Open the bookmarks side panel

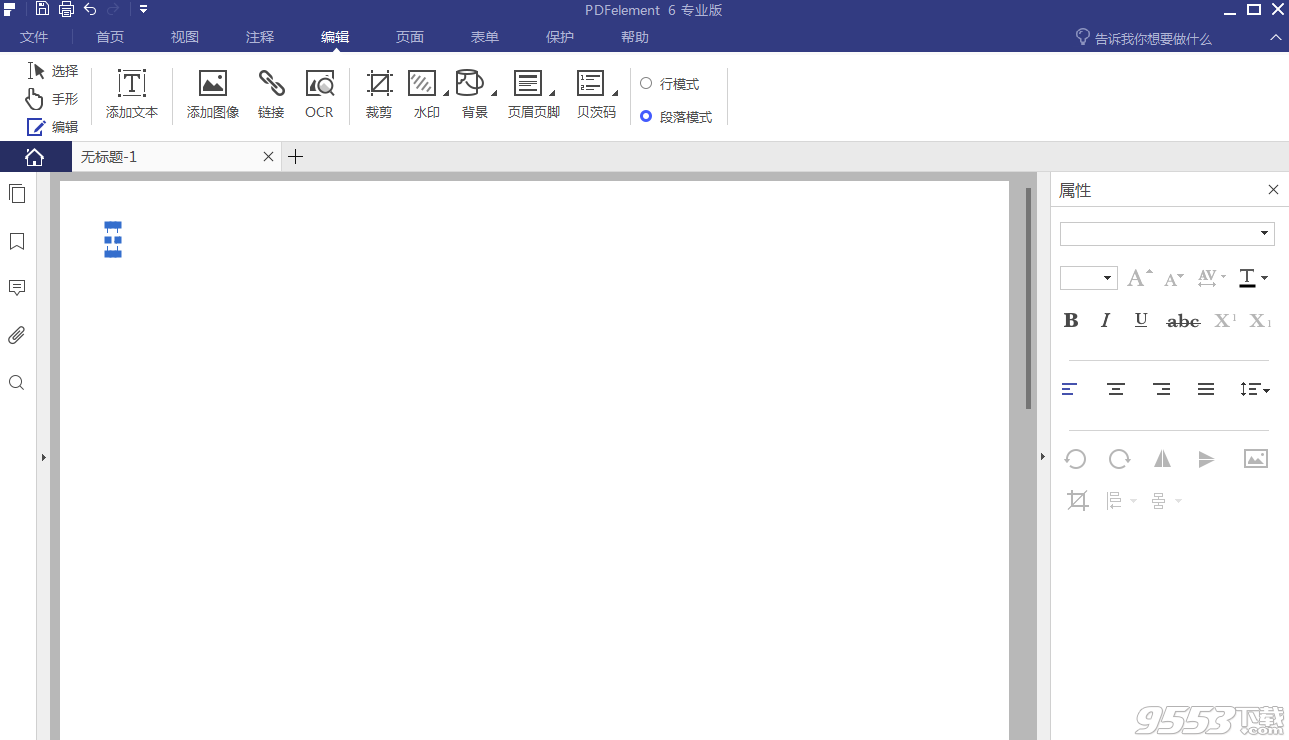(x=17, y=241)
